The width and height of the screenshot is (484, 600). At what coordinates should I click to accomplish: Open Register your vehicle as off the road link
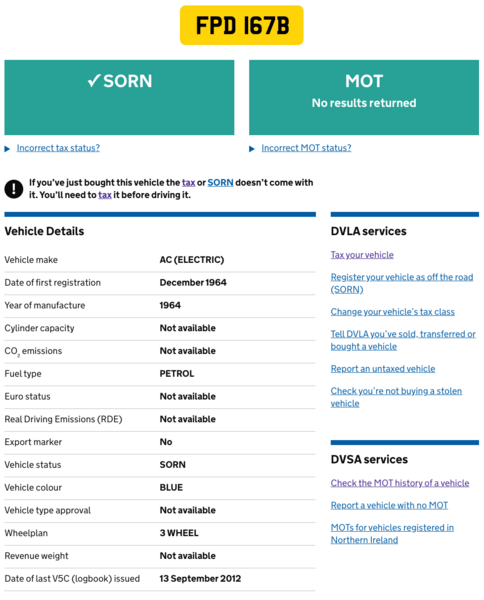[x=402, y=283]
